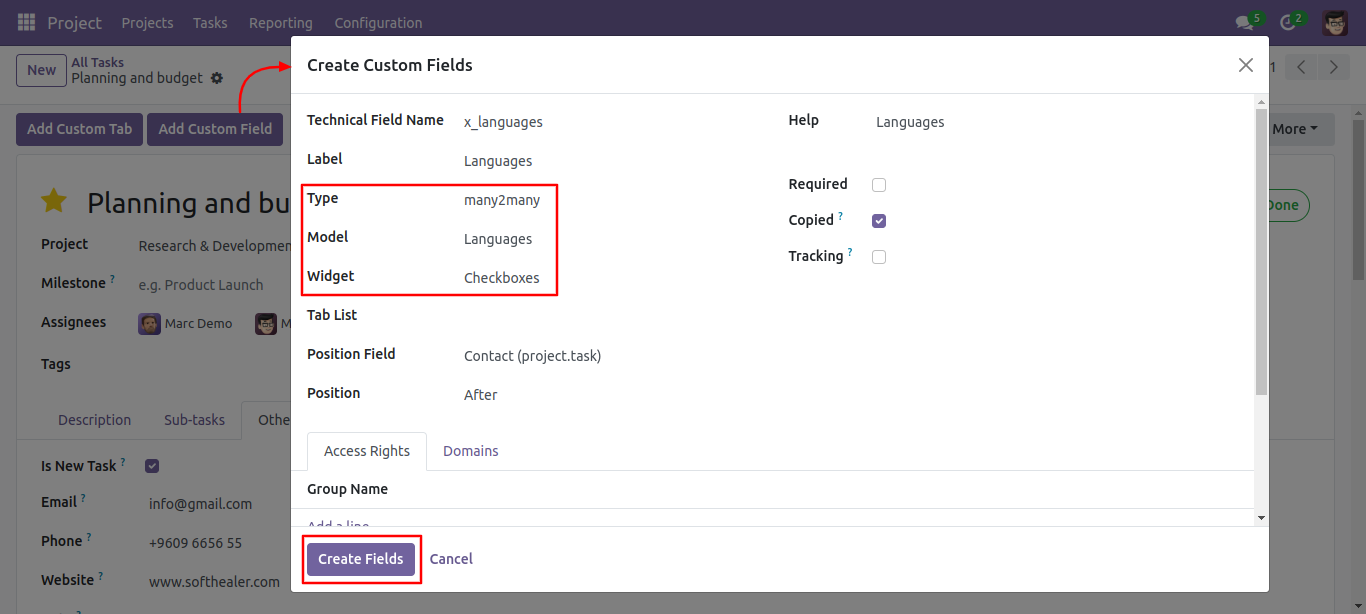Show help tooltip for Tracking field
Screen dimensions: 1366x614
tap(850, 252)
